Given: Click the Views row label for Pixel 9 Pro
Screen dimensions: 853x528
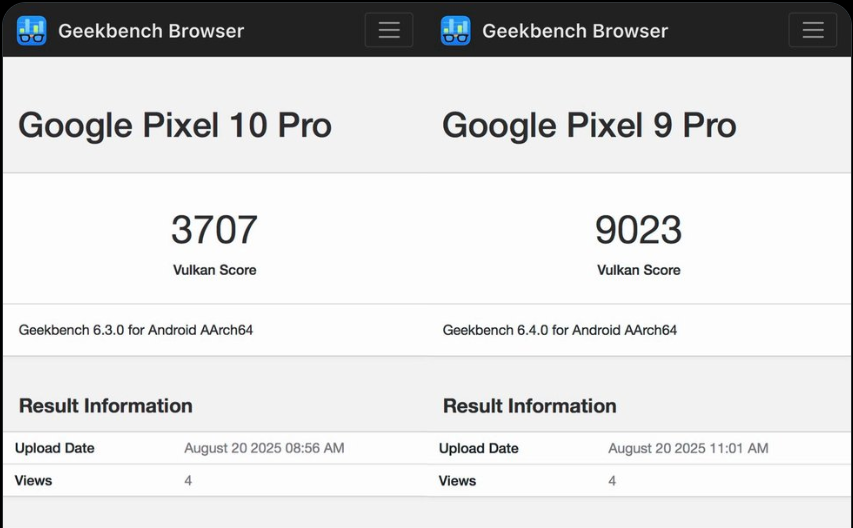Looking at the screenshot, I should [x=457, y=481].
